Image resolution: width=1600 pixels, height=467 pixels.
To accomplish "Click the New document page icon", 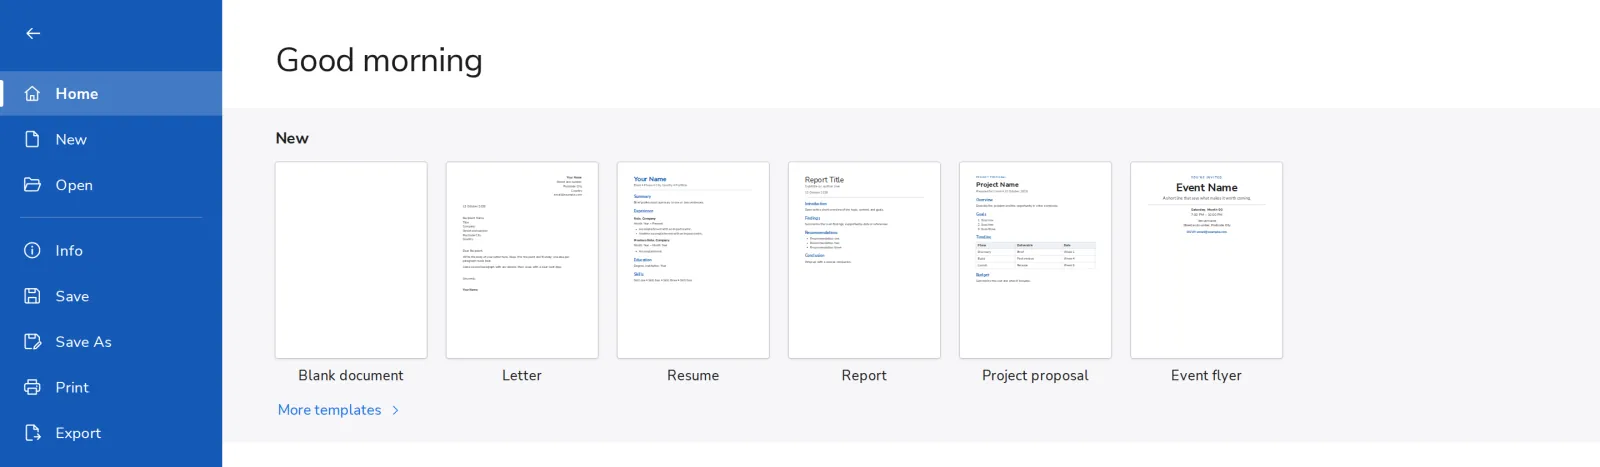I will (x=32, y=139).
